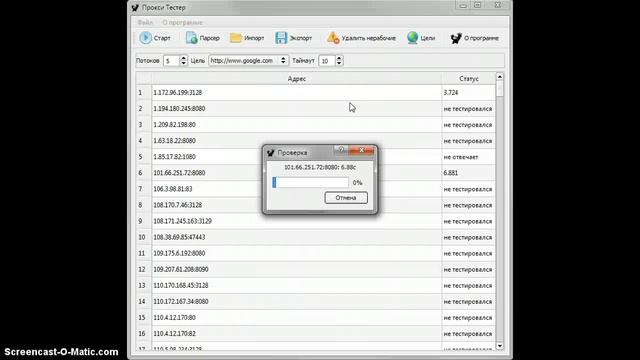Viewport: 640px width, 360px height.
Task: Select address 1.63.18.22:8080
Action: 174,141
